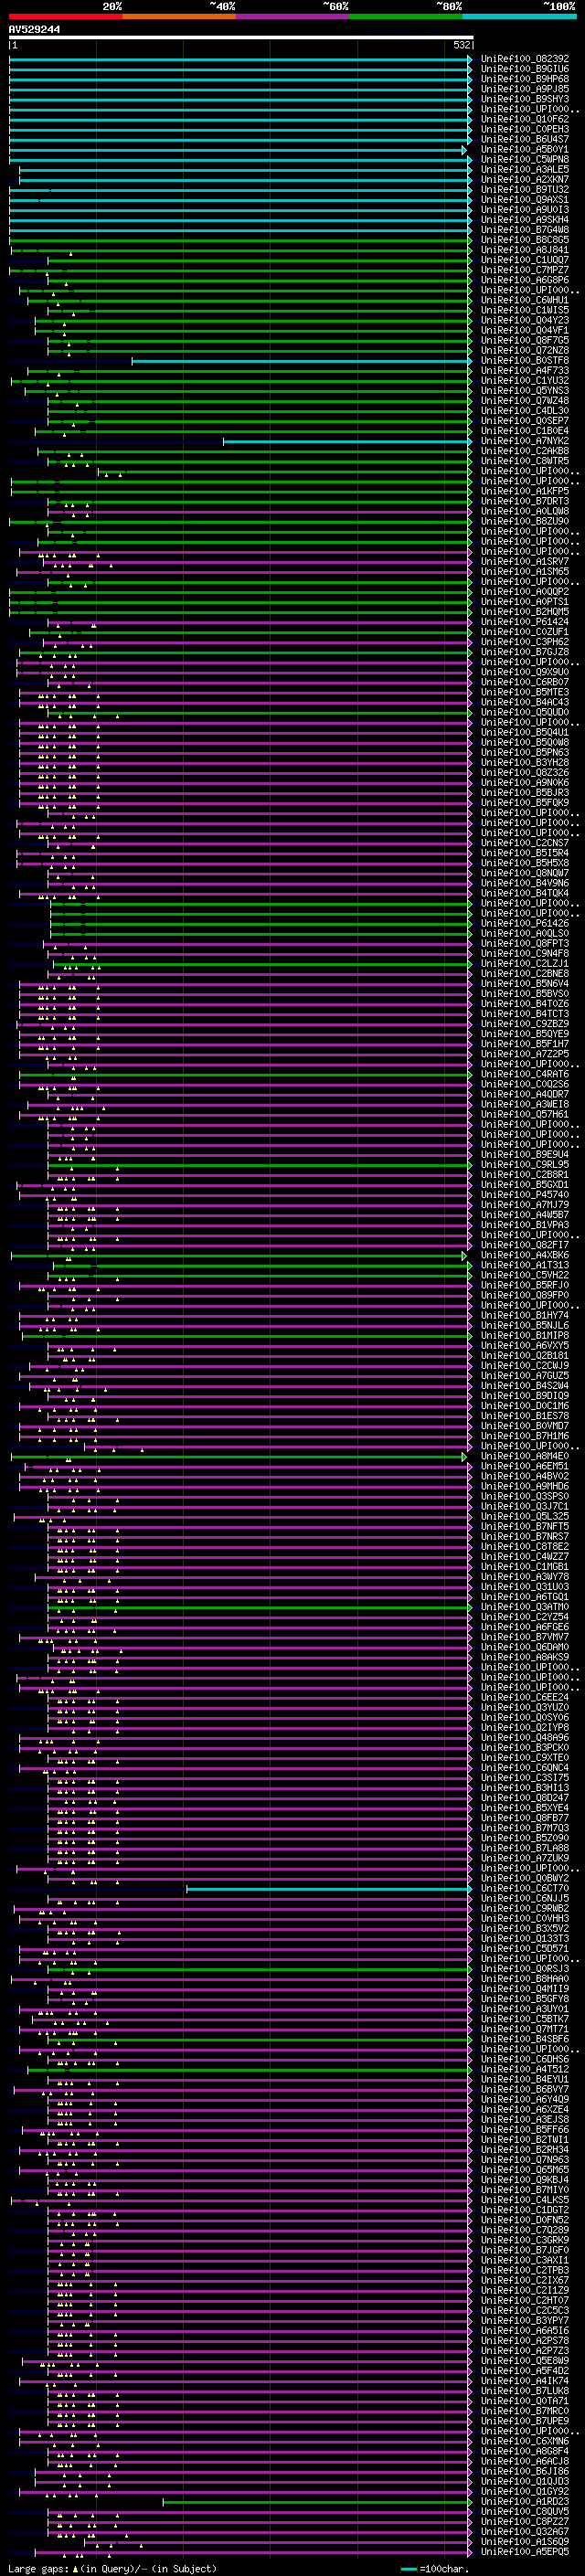Select the orange ~40% identity legend segment
Viewport: 585px width, 2576px height.
pos(179,16)
